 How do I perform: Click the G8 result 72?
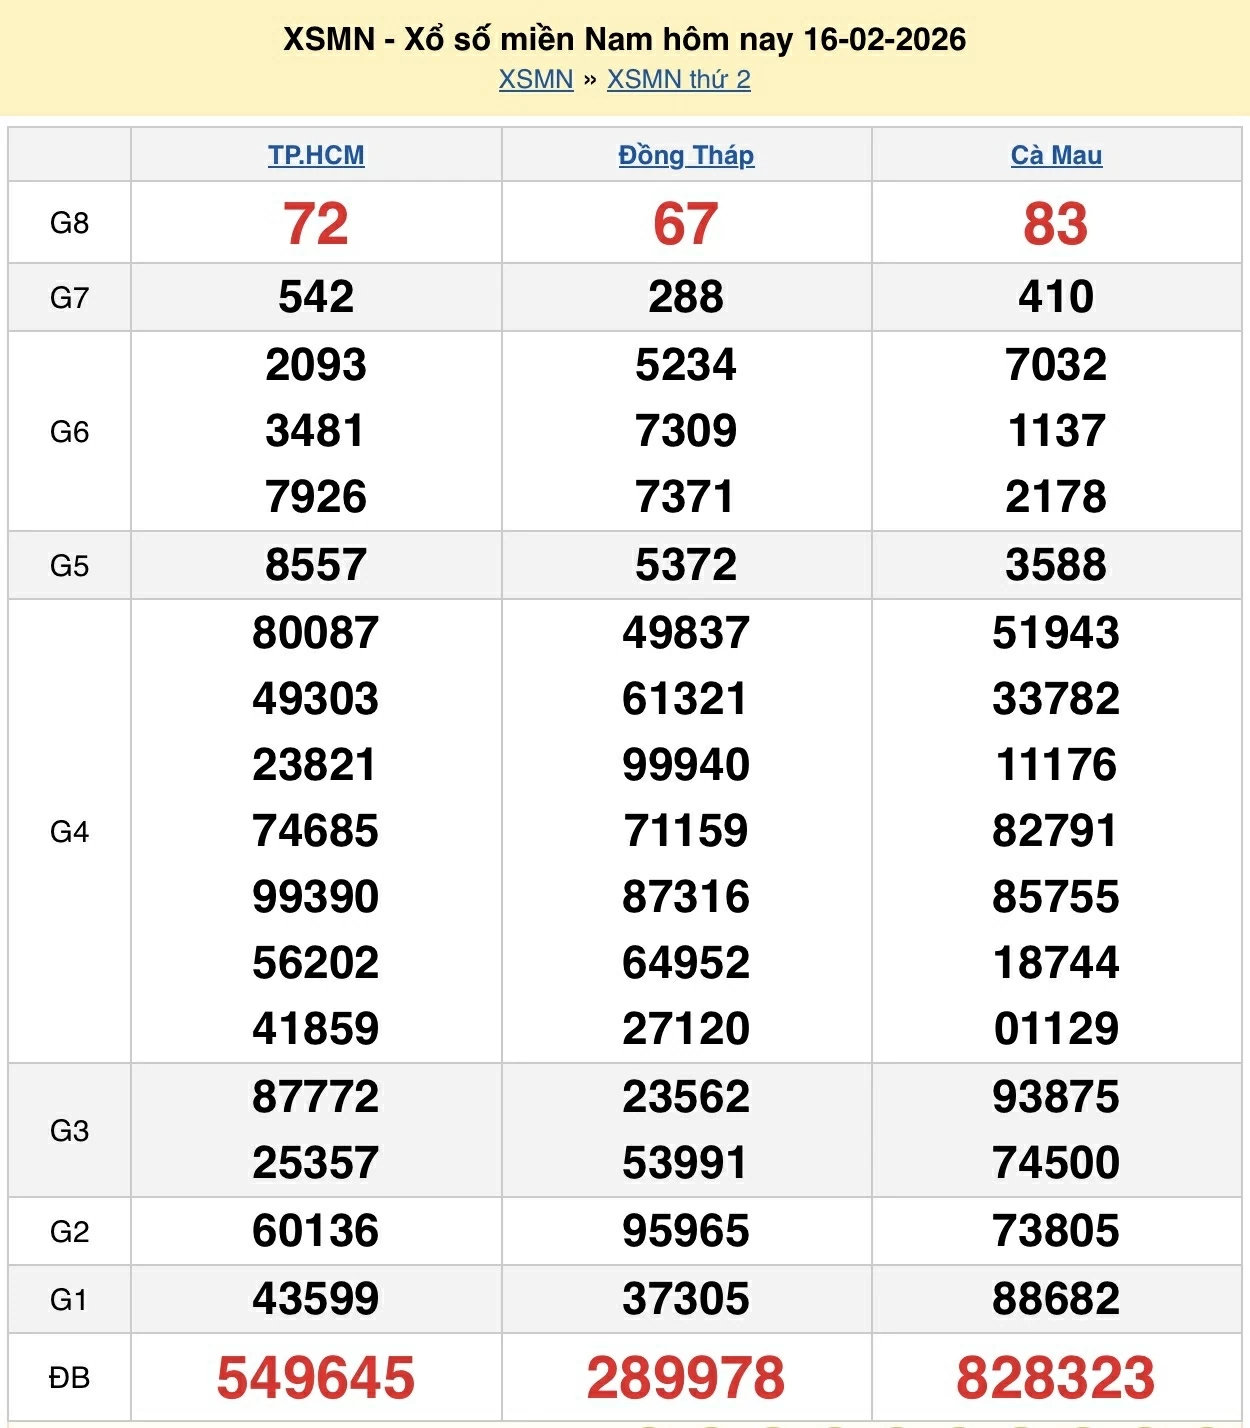coord(316,224)
